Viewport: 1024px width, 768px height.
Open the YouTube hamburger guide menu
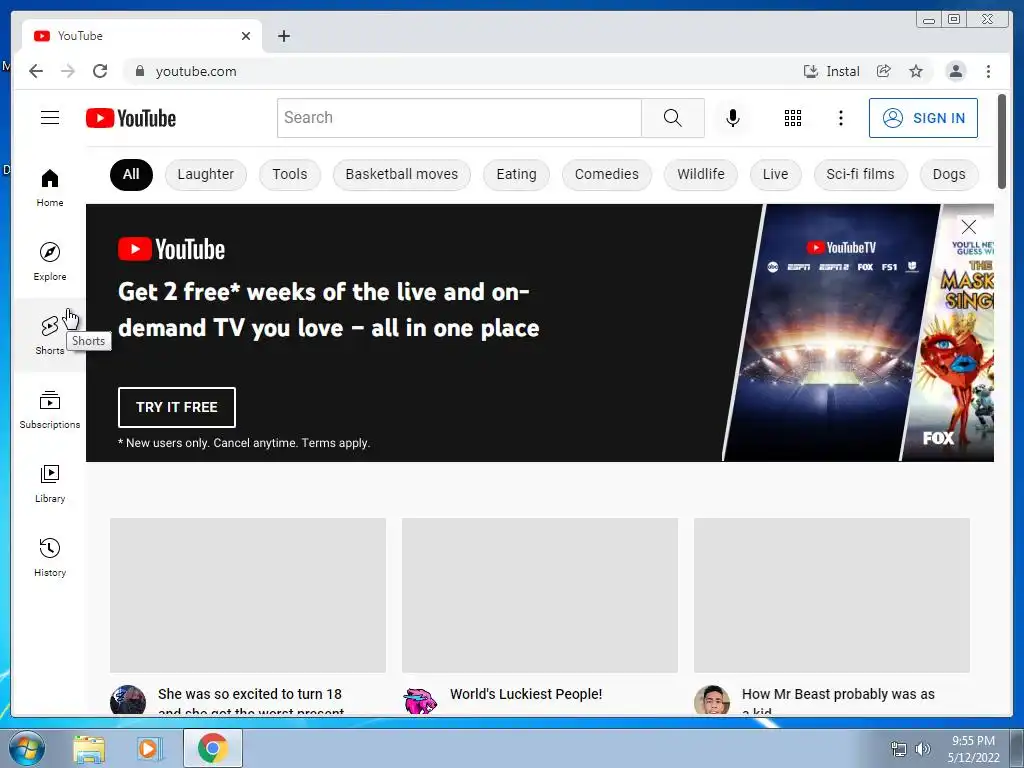pyautogui.click(x=50, y=118)
